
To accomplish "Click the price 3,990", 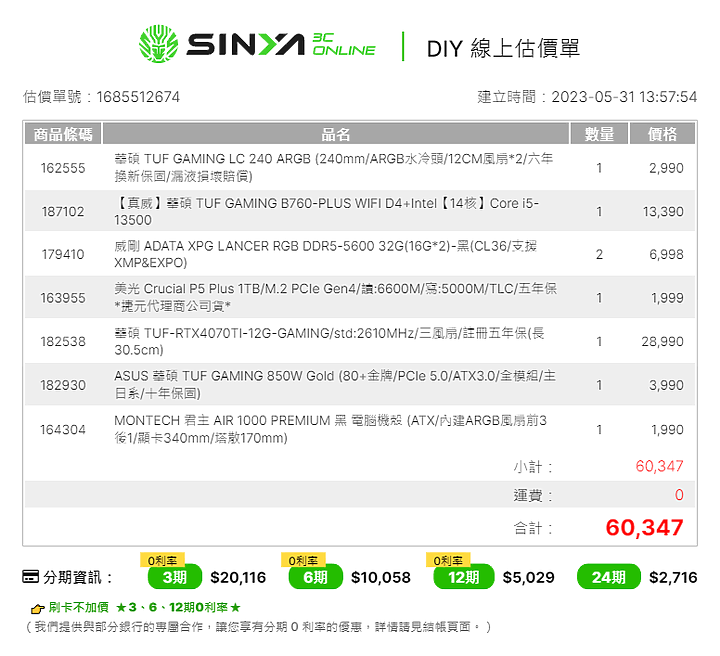I will pyautogui.click(x=666, y=385).
